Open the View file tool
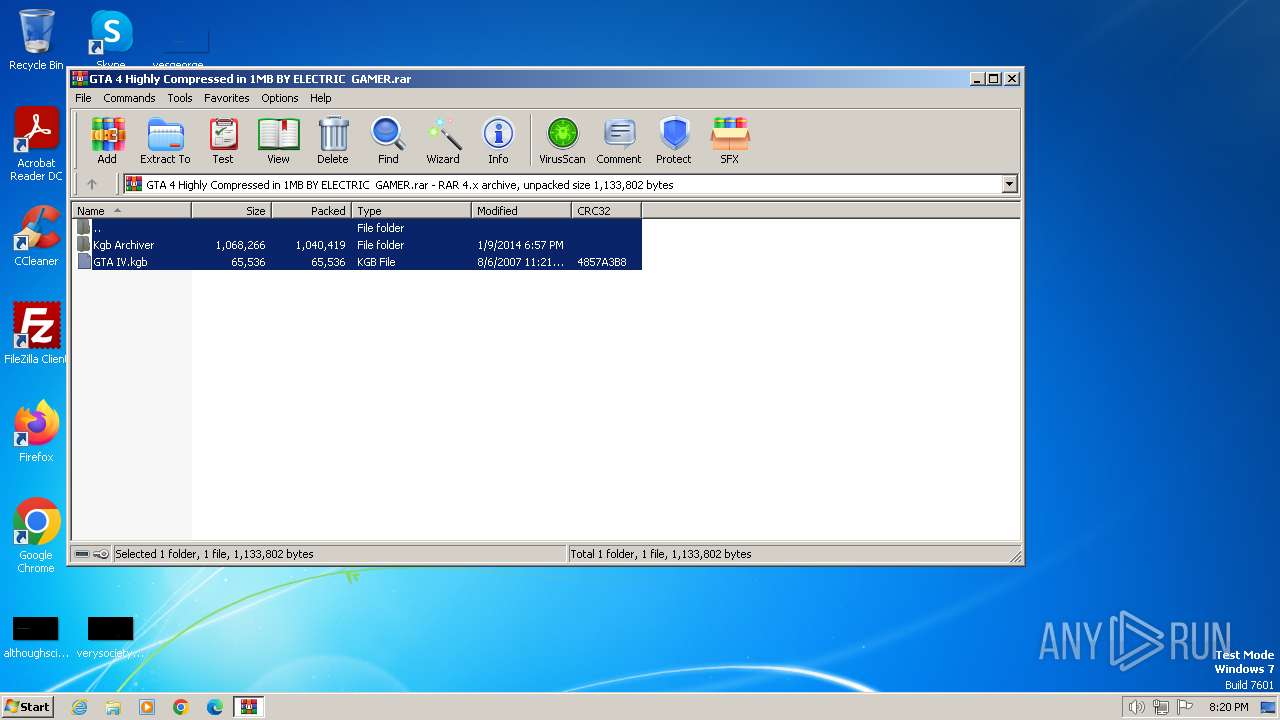The height and width of the screenshot is (720, 1280). pos(278,140)
